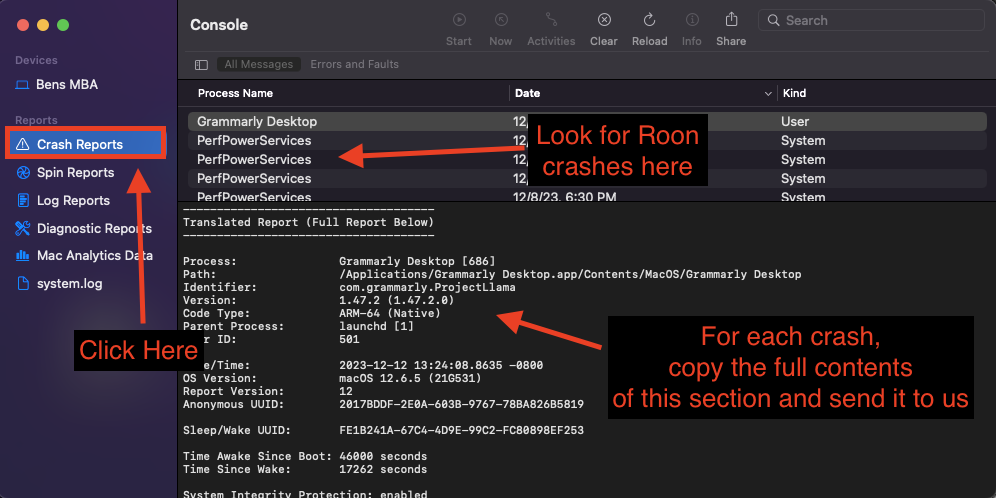This screenshot has height=498, width=996.
Task: Click the Console window title
Action: coord(219,25)
